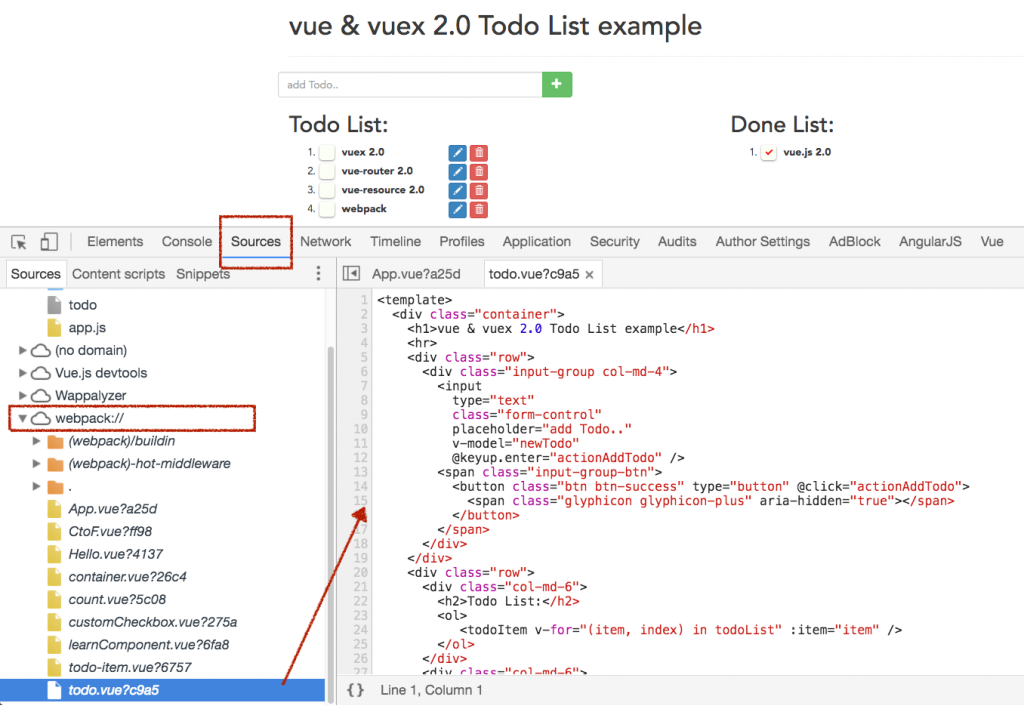The height and width of the screenshot is (706, 1024).
Task: Edit the webpack todo item
Action: point(457,210)
